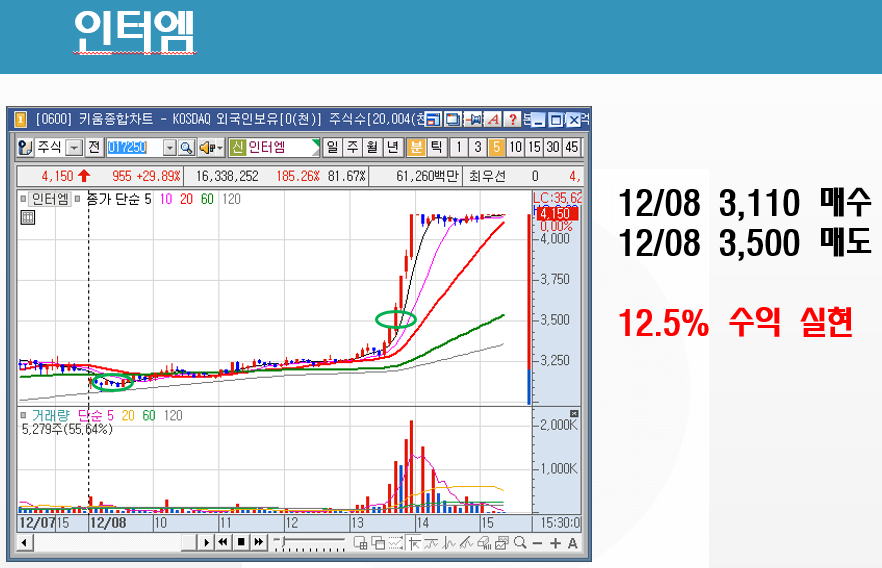Viewport: 882px width, 568px height.
Task: Click the bottom toolbar magnifier zoom icon
Action: [x=520, y=543]
